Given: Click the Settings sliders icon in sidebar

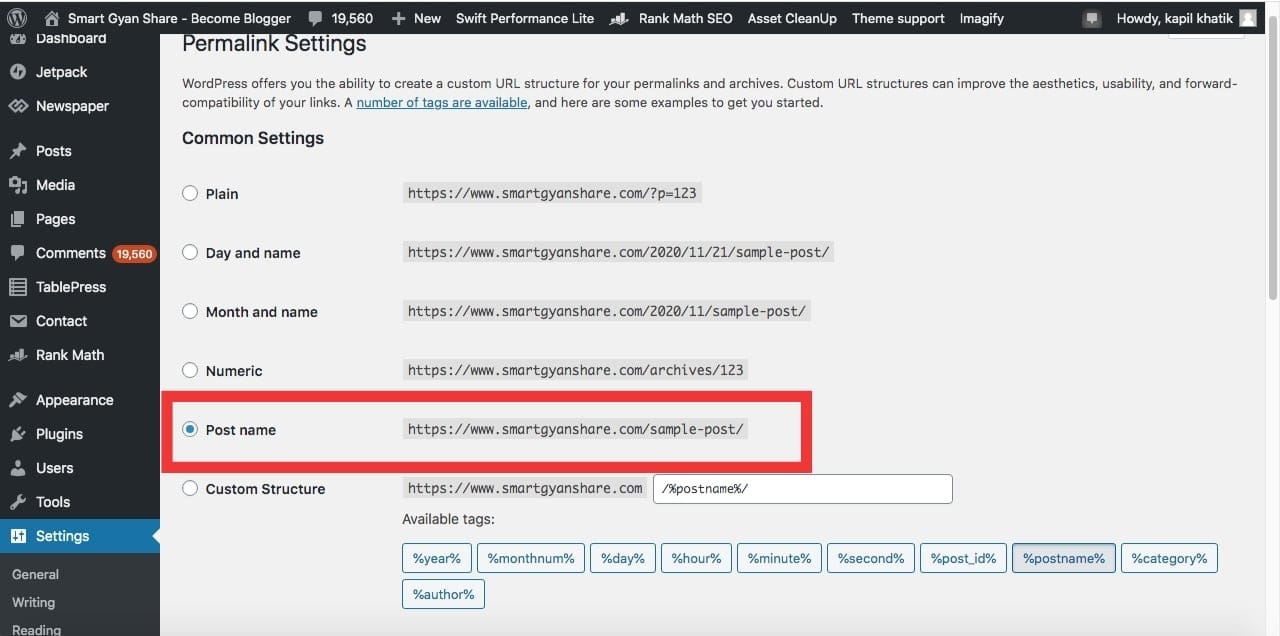Looking at the screenshot, I should [17, 536].
